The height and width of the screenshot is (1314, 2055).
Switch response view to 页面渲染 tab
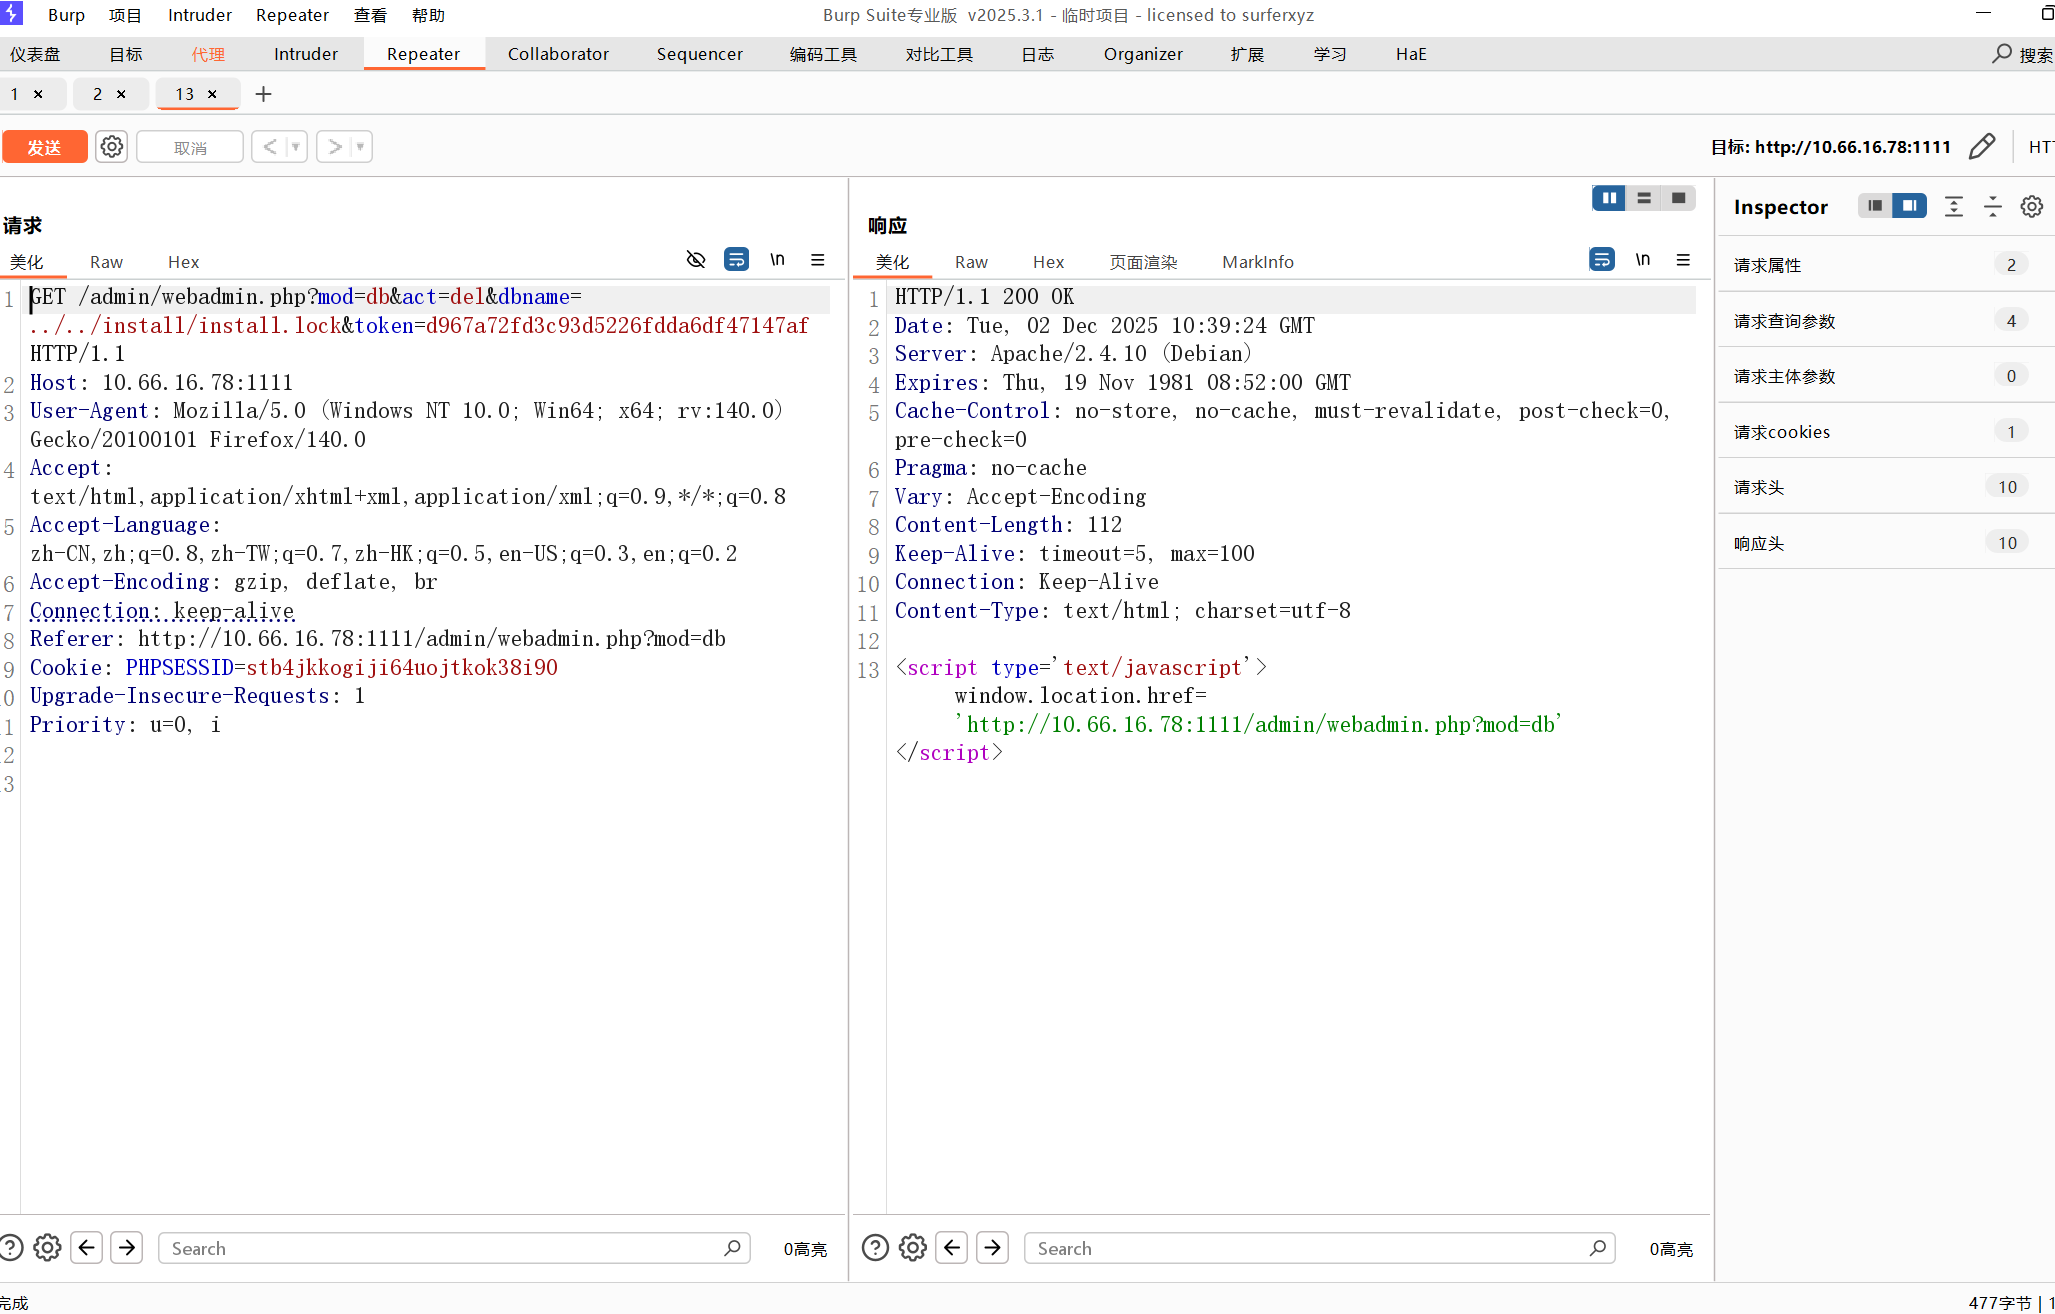tap(1143, 262)
